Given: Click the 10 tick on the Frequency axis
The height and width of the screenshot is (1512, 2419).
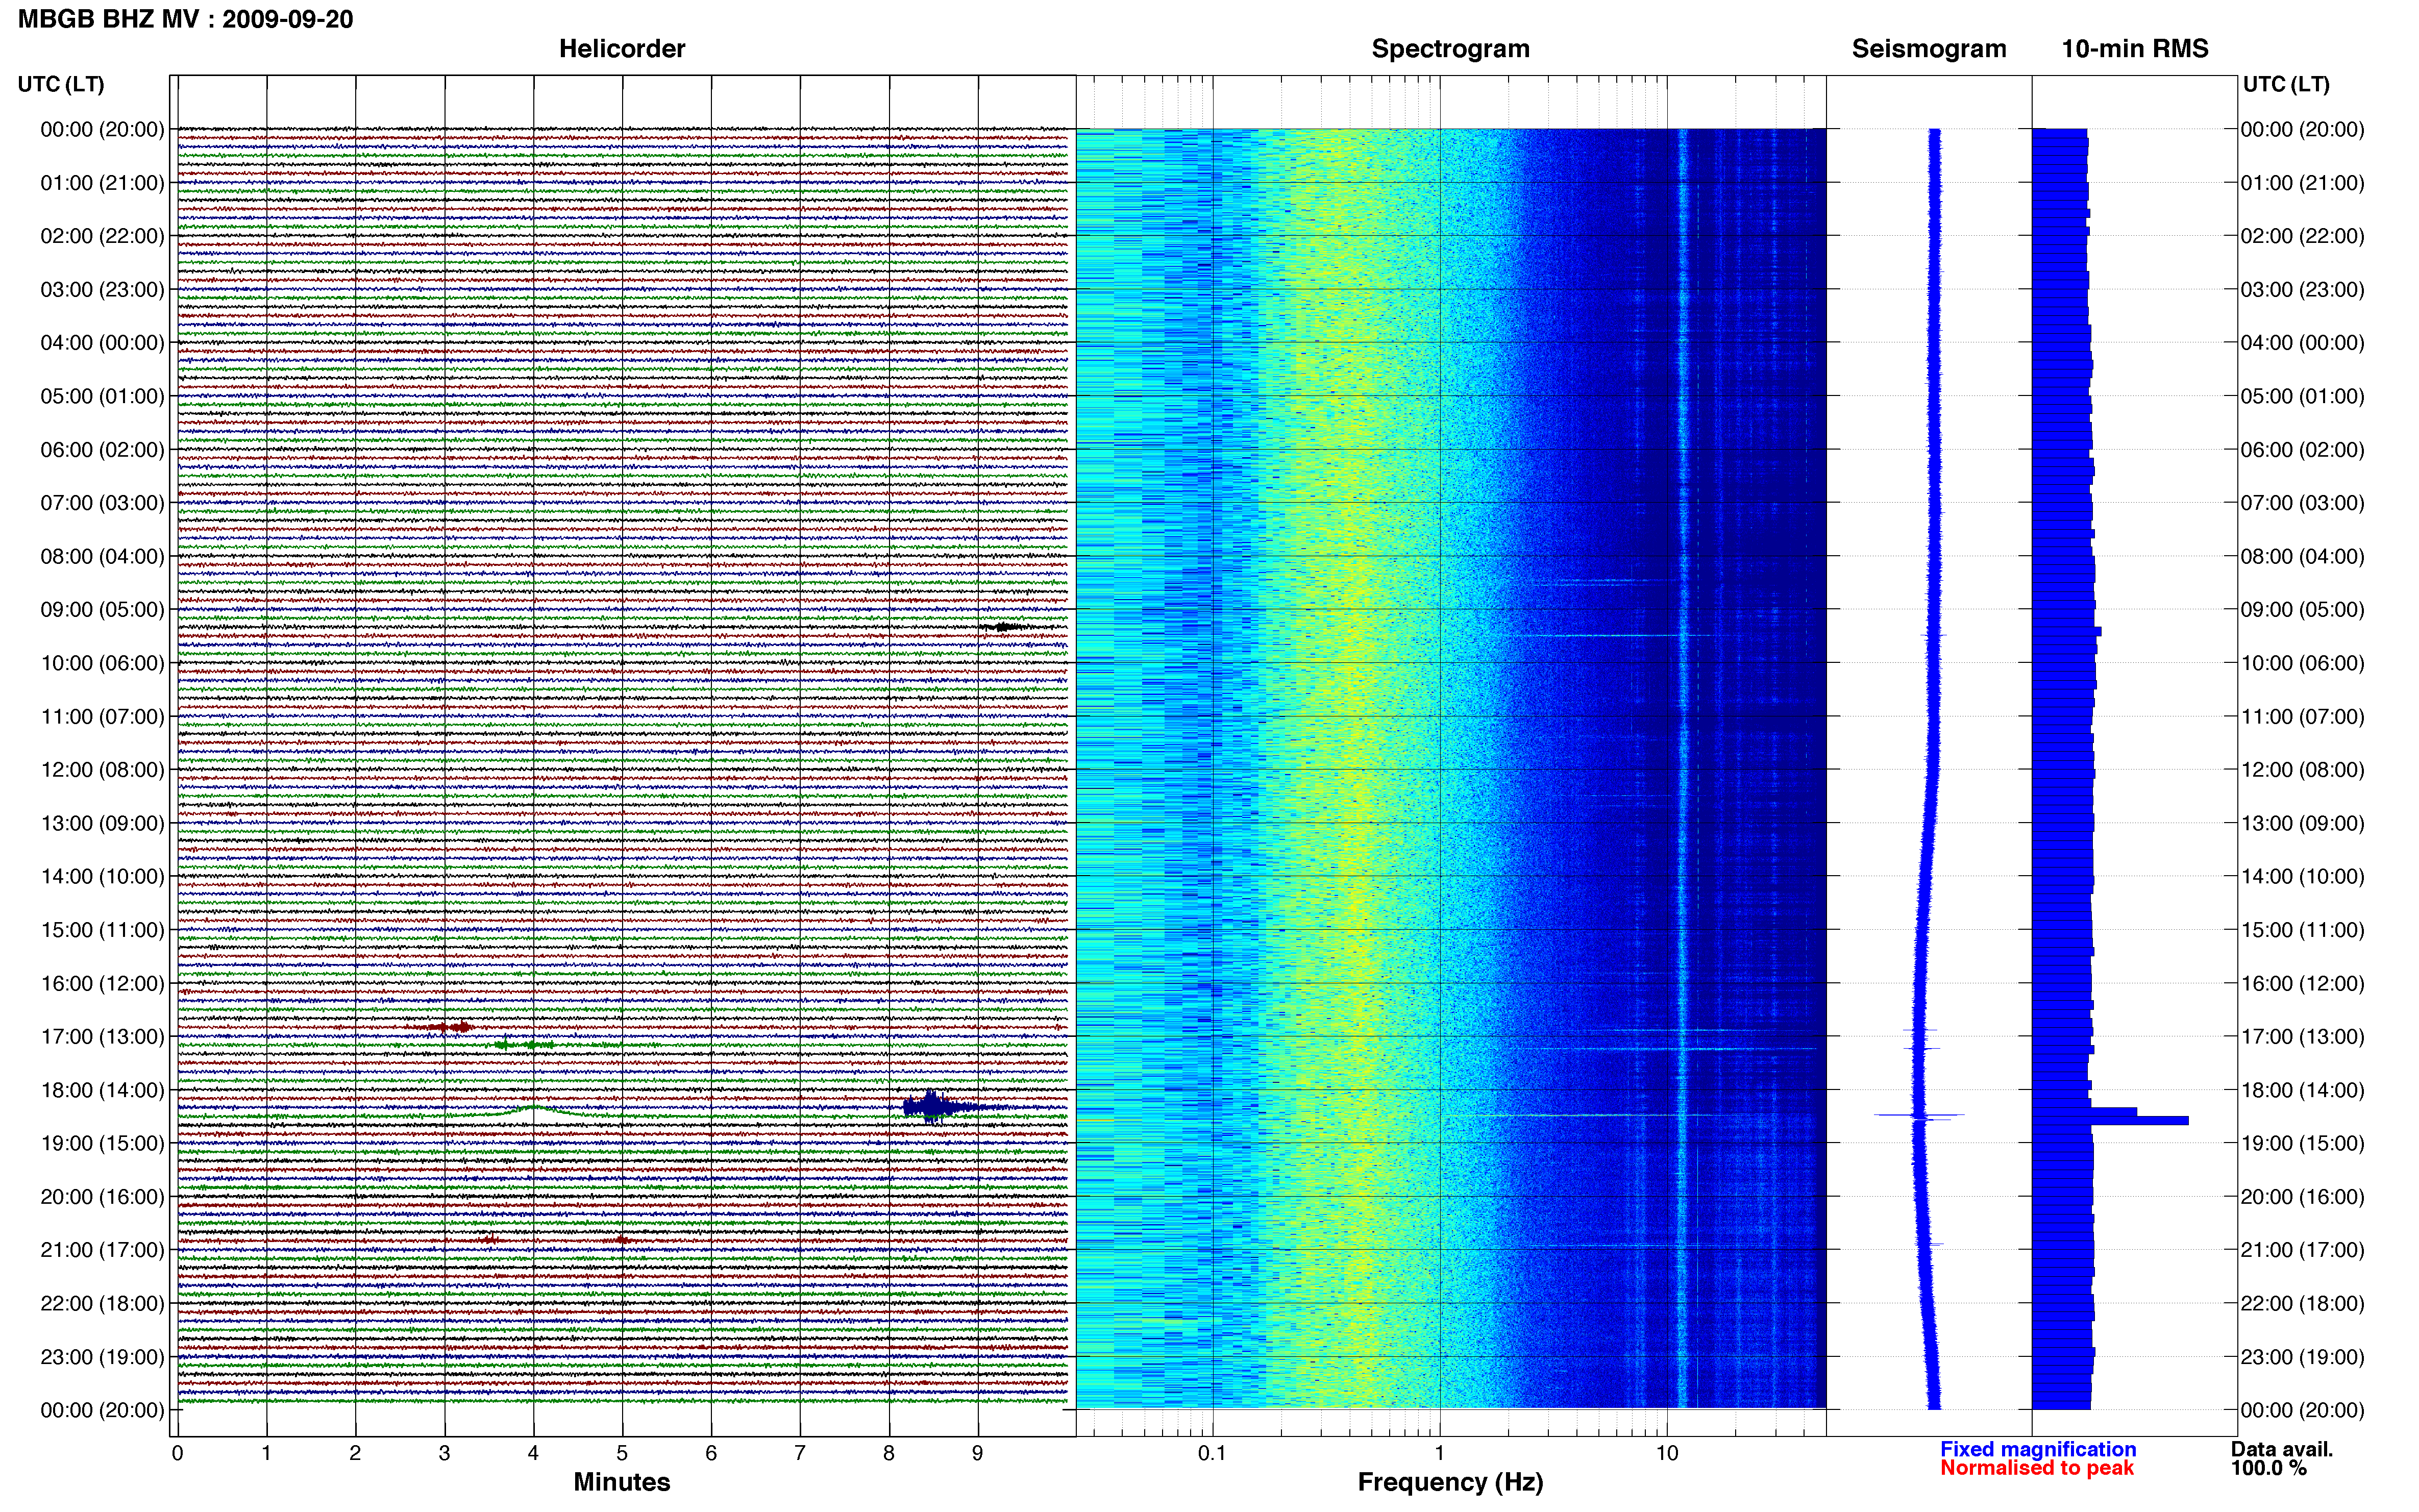Looking at the screenshot, I should coord(1666,1454).
